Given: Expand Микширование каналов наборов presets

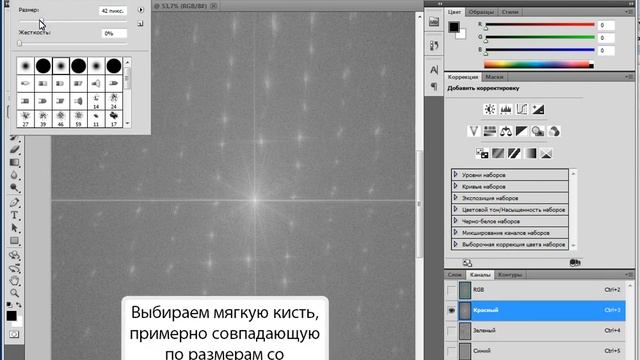Looking at the screenshot, I should tap(456, 233).
